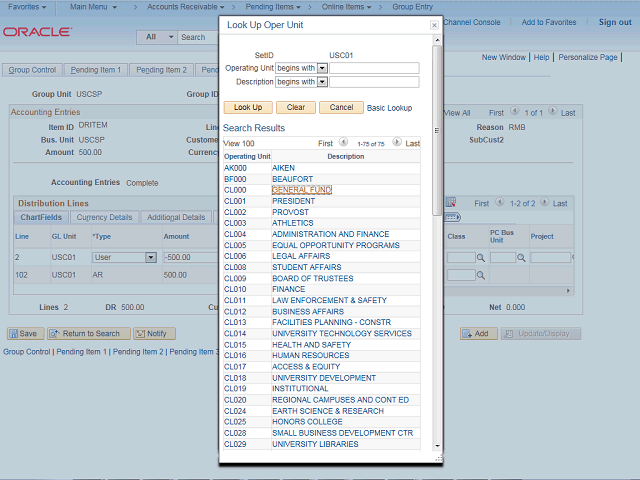
Task: Select operating unit CL005
Action: pos(235,245)
